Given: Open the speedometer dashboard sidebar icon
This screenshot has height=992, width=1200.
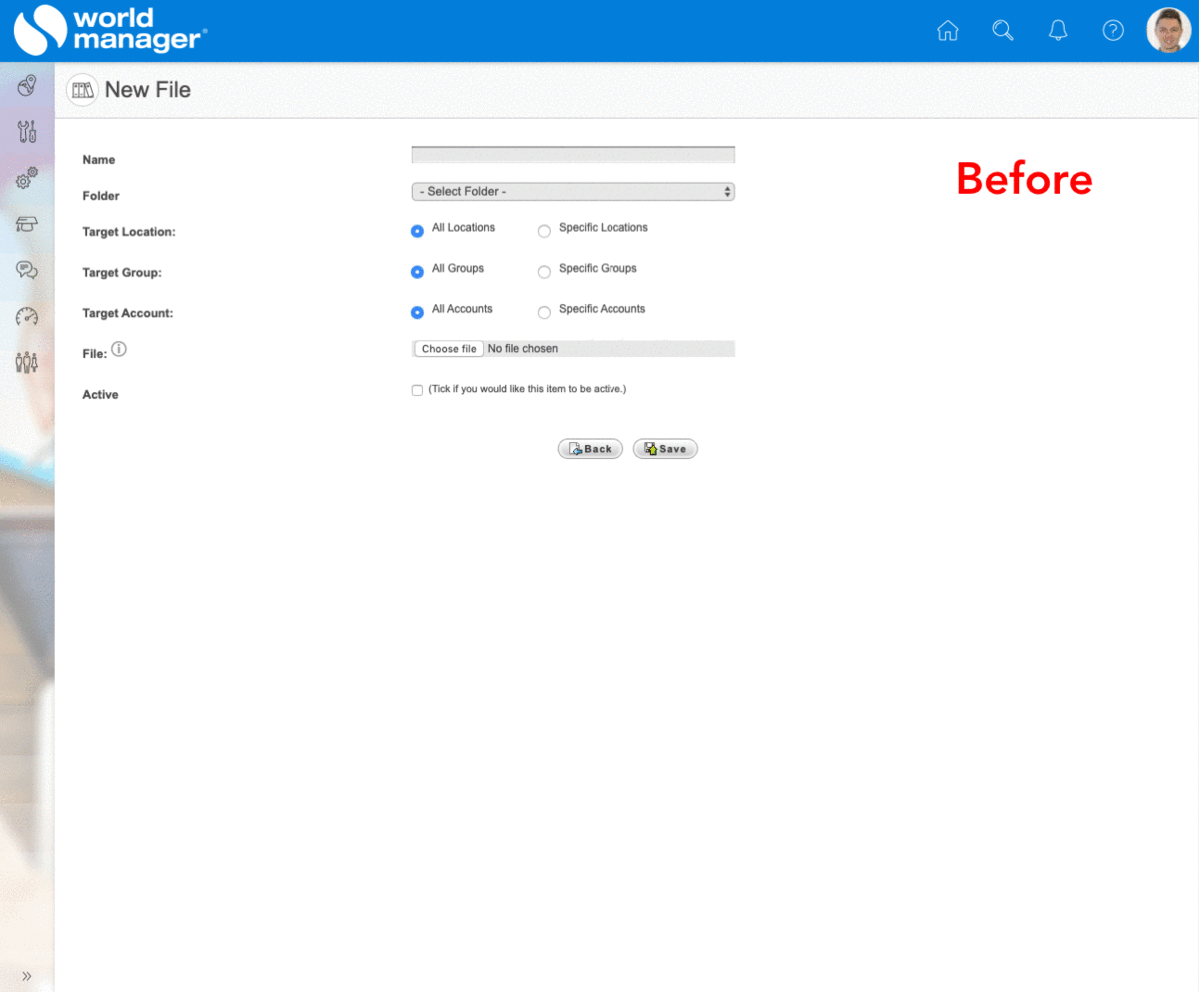Looking at the screenshot, I should click(27, 317).
